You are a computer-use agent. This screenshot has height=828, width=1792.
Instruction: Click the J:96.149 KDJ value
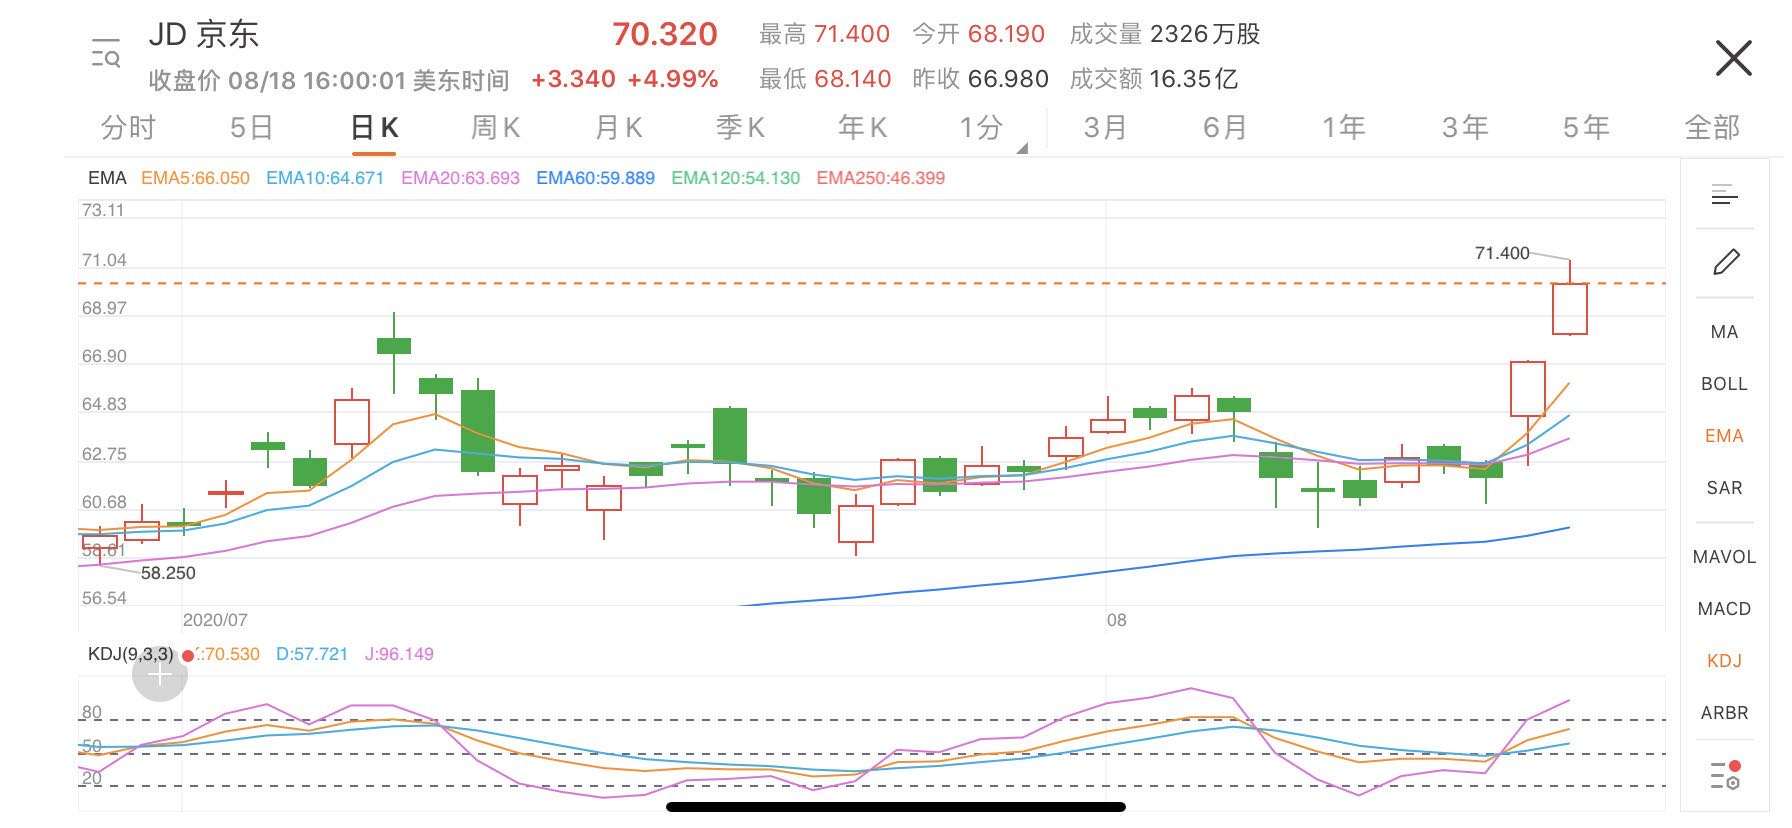[x=399, y=654]
